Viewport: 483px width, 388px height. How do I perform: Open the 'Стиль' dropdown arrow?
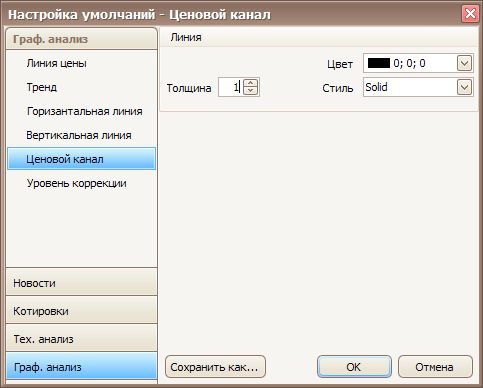tap(465, 87)
